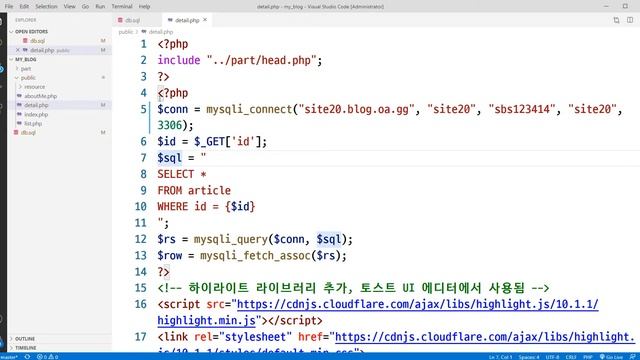Collapse the Open Editors section
Viewport: 640px width, 360px height.
pyautogui.click(x=31, y=31)
